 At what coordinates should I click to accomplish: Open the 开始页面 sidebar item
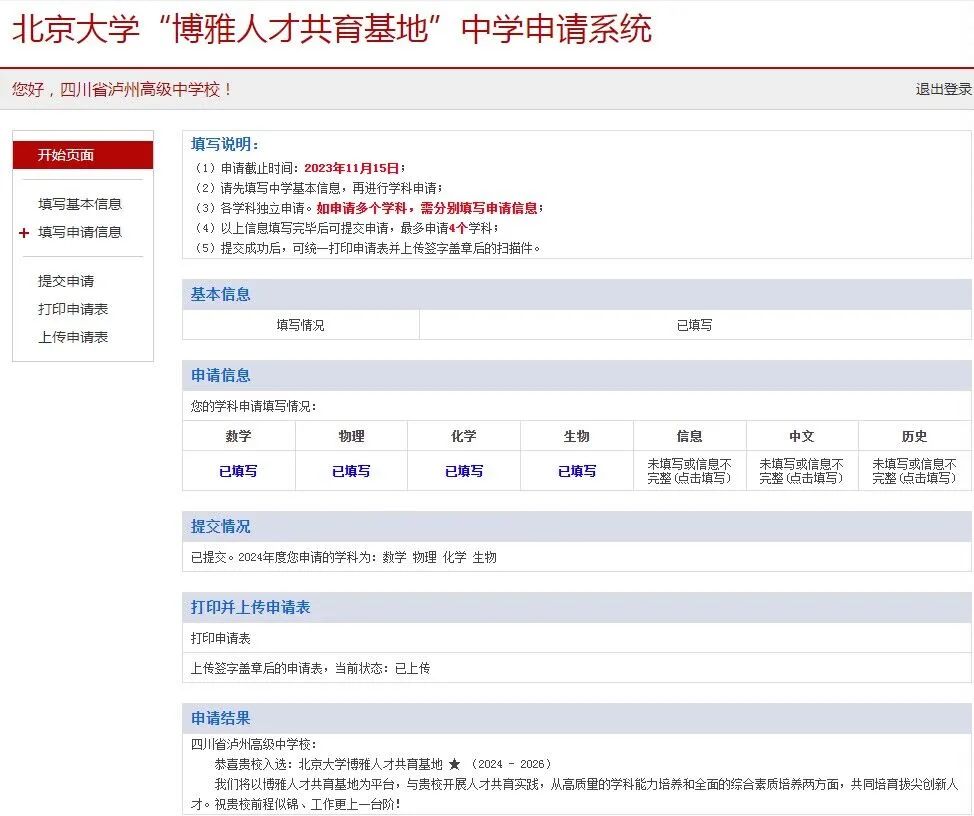click(x=66, y=155)
